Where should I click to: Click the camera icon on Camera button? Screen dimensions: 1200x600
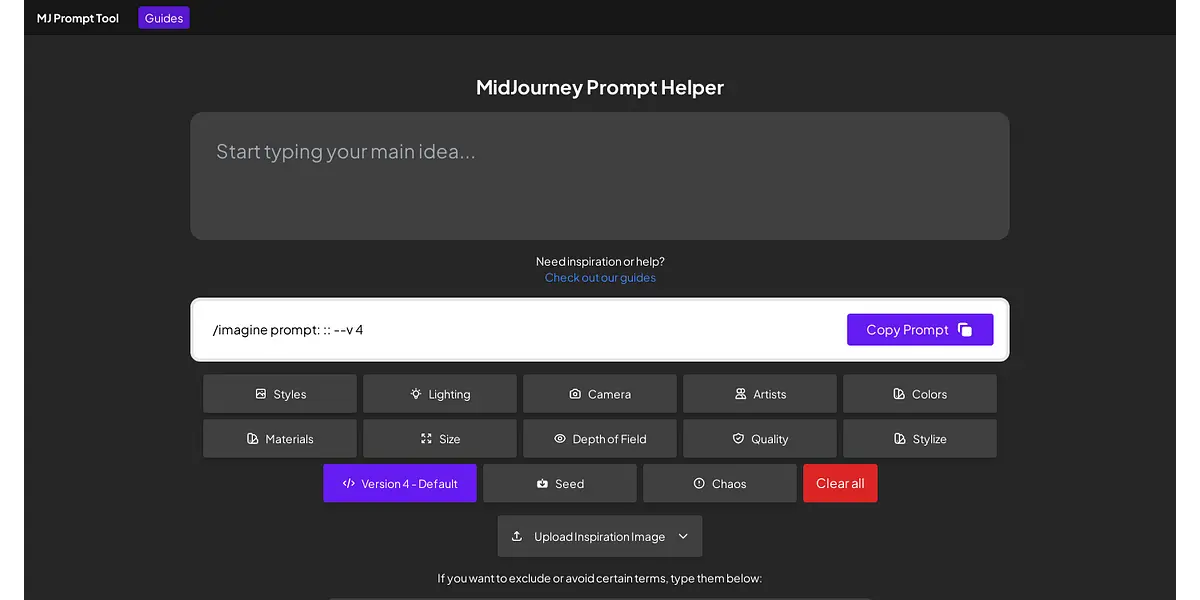(575, 394)
